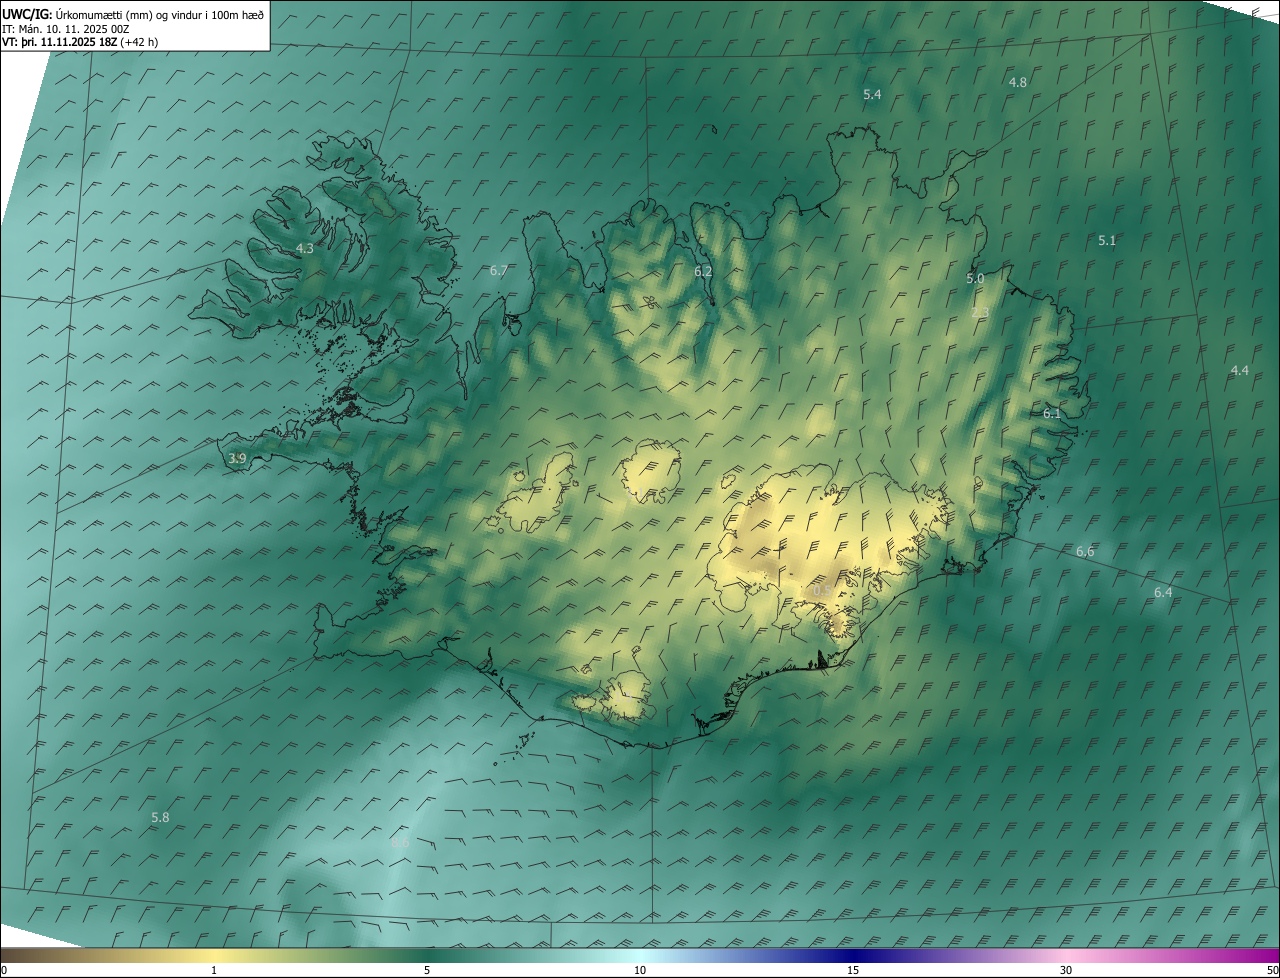The height and width of the screenshot is (978, 1280).
Task: Click the 5 tick label on the colour scale
Action: [x=427, y=970]
